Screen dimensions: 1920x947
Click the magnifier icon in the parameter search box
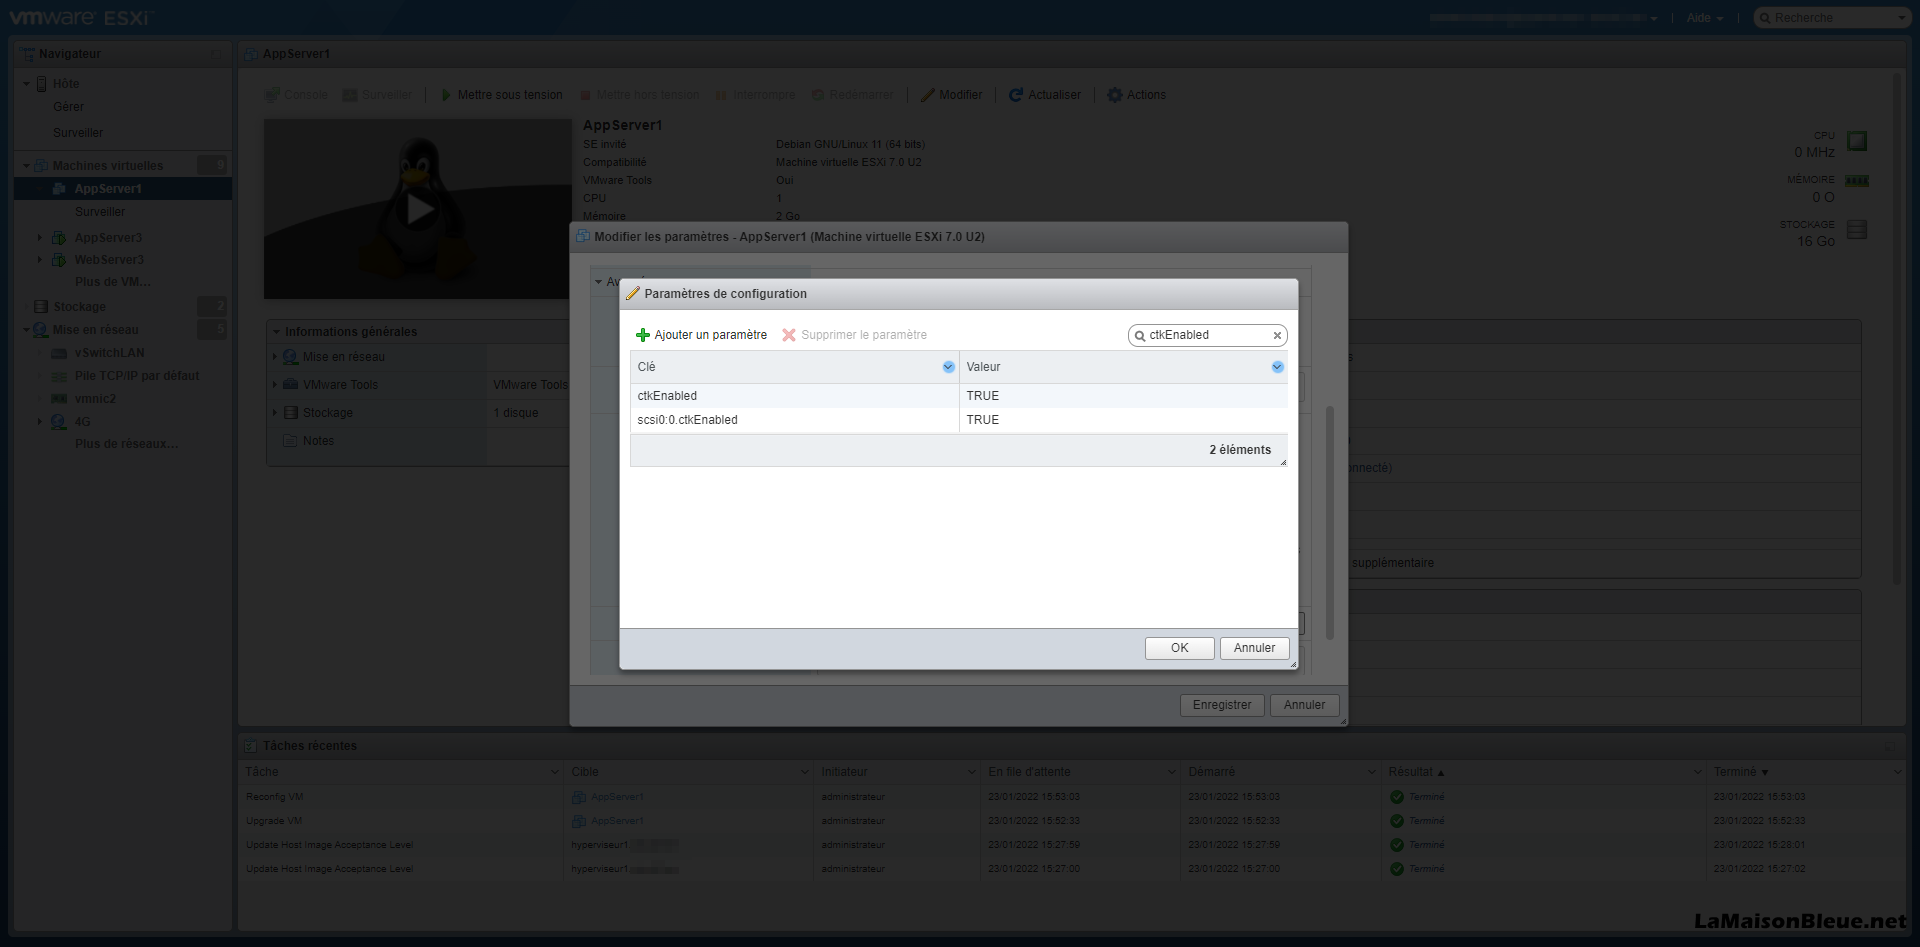click(1140, 336)
